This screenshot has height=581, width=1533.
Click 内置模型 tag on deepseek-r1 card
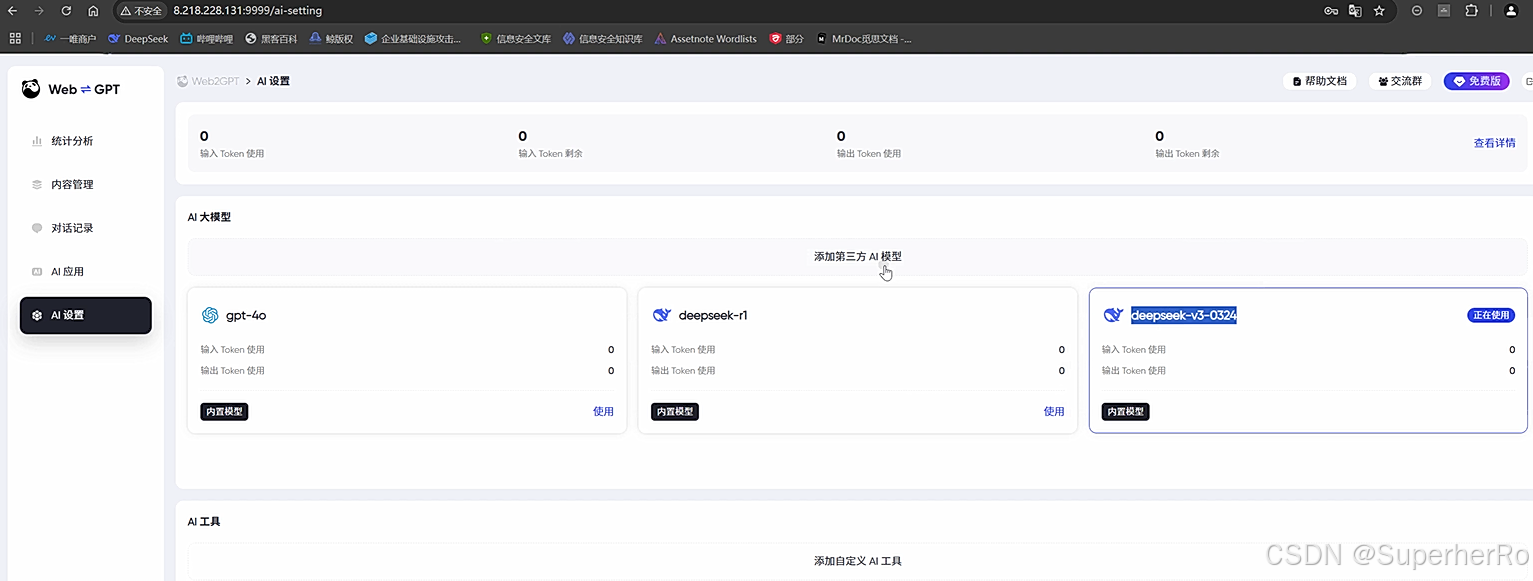point(675,411)
